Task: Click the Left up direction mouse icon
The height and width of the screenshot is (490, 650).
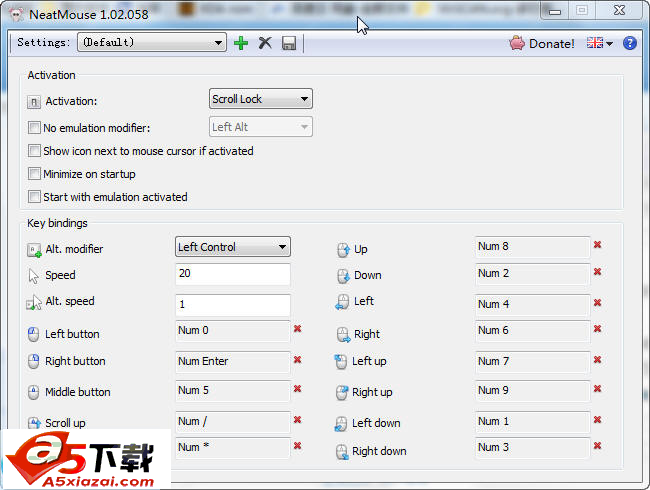Action: pyautogui.click(x=340, y=361)
